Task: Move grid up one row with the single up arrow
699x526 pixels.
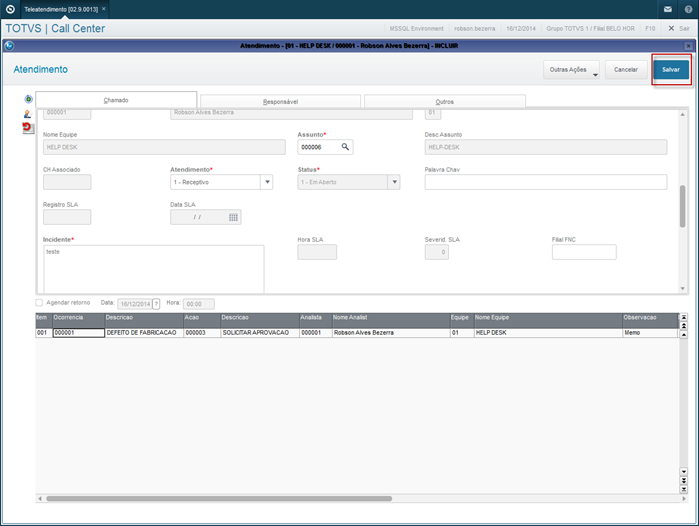Action: click(x=683, y=334)
